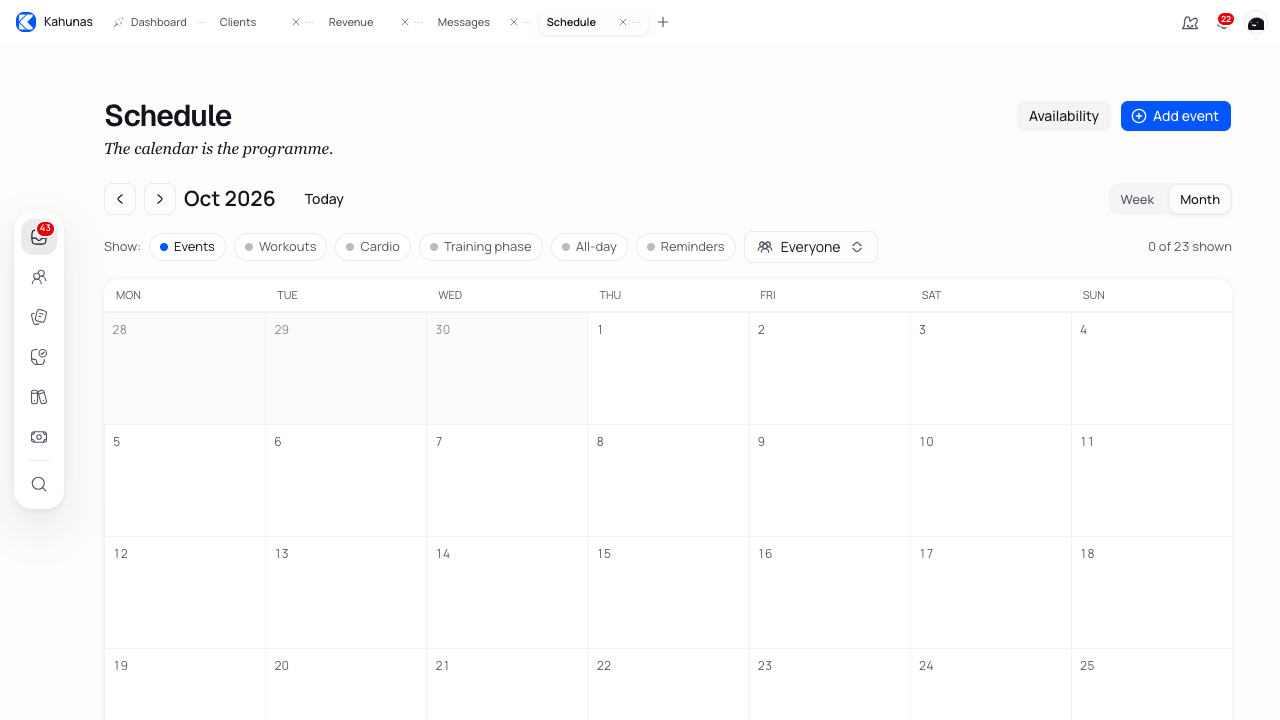Open options menu on Messages tab
Image resolution: width=1280 pixels, height=720 pixels.
pyautogui.click(x=527, y=22)
